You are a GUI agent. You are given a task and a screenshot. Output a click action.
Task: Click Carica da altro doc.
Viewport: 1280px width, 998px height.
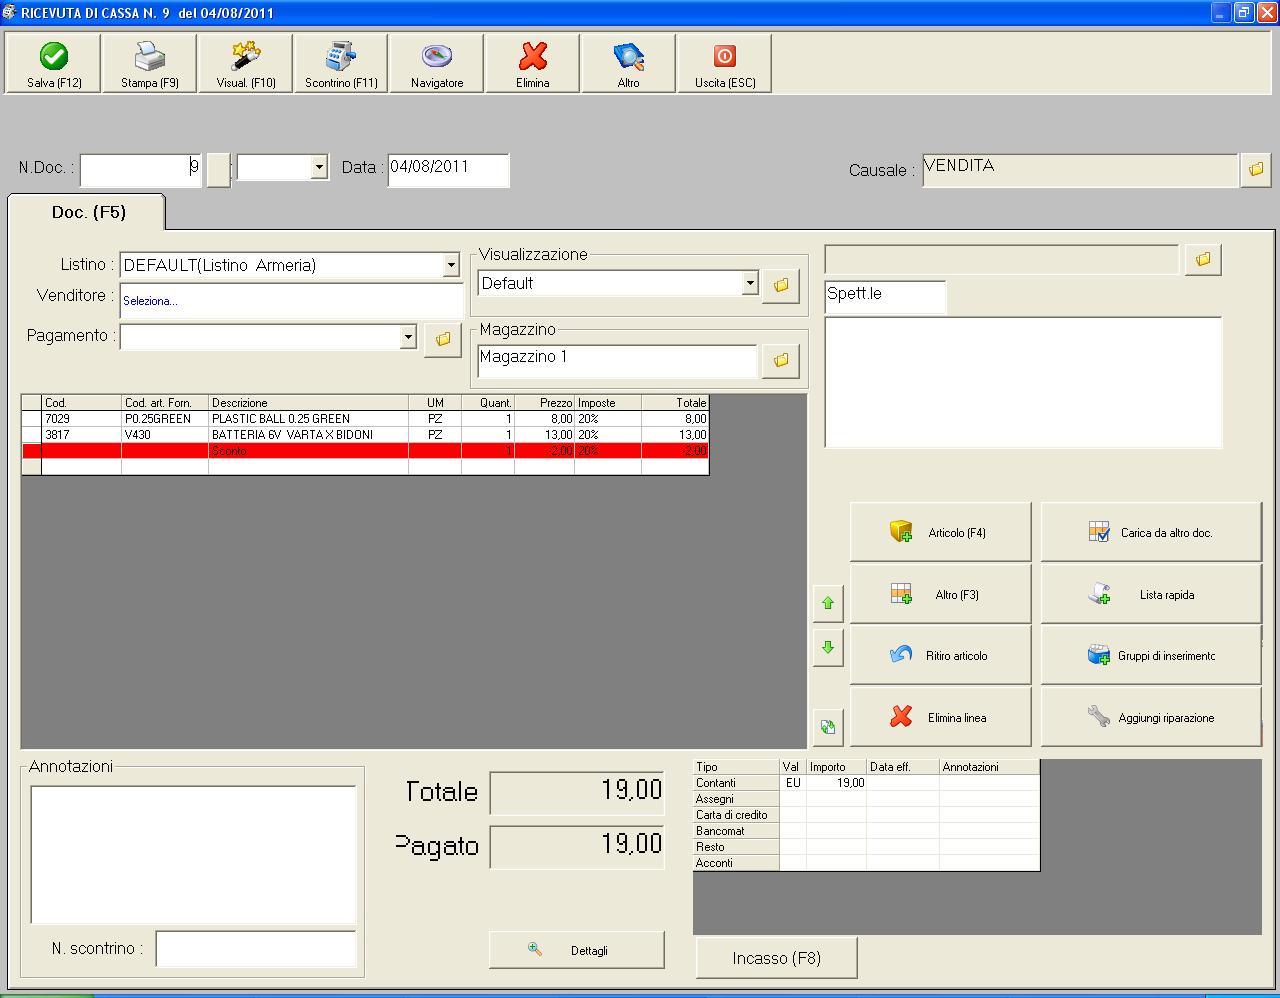(x=1151, y=532)
